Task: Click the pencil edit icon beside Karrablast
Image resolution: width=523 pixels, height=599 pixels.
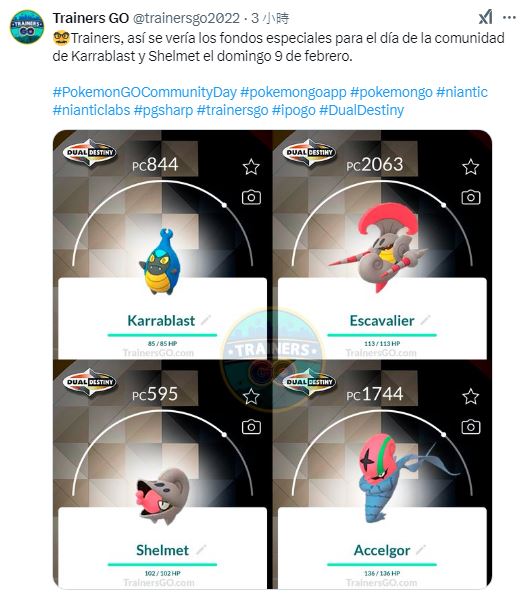Action: [206, 320]
